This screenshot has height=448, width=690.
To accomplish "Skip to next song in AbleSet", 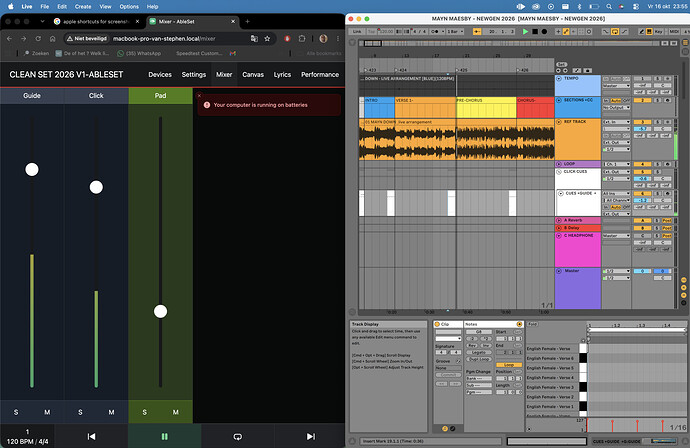I will tap(311, 436).
